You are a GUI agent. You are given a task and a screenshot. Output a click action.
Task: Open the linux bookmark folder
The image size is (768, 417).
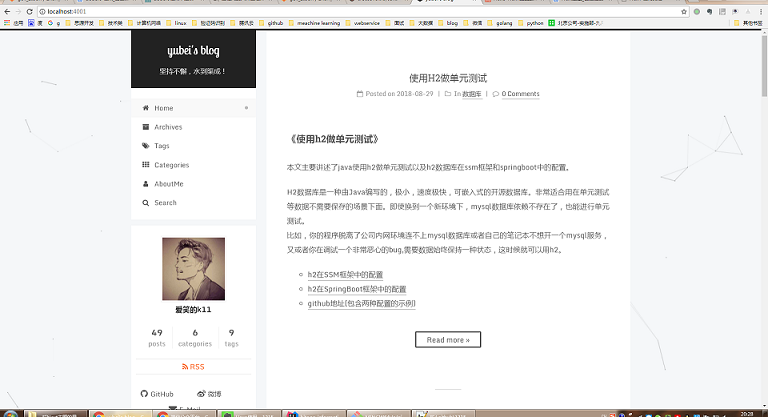point(176,23)
